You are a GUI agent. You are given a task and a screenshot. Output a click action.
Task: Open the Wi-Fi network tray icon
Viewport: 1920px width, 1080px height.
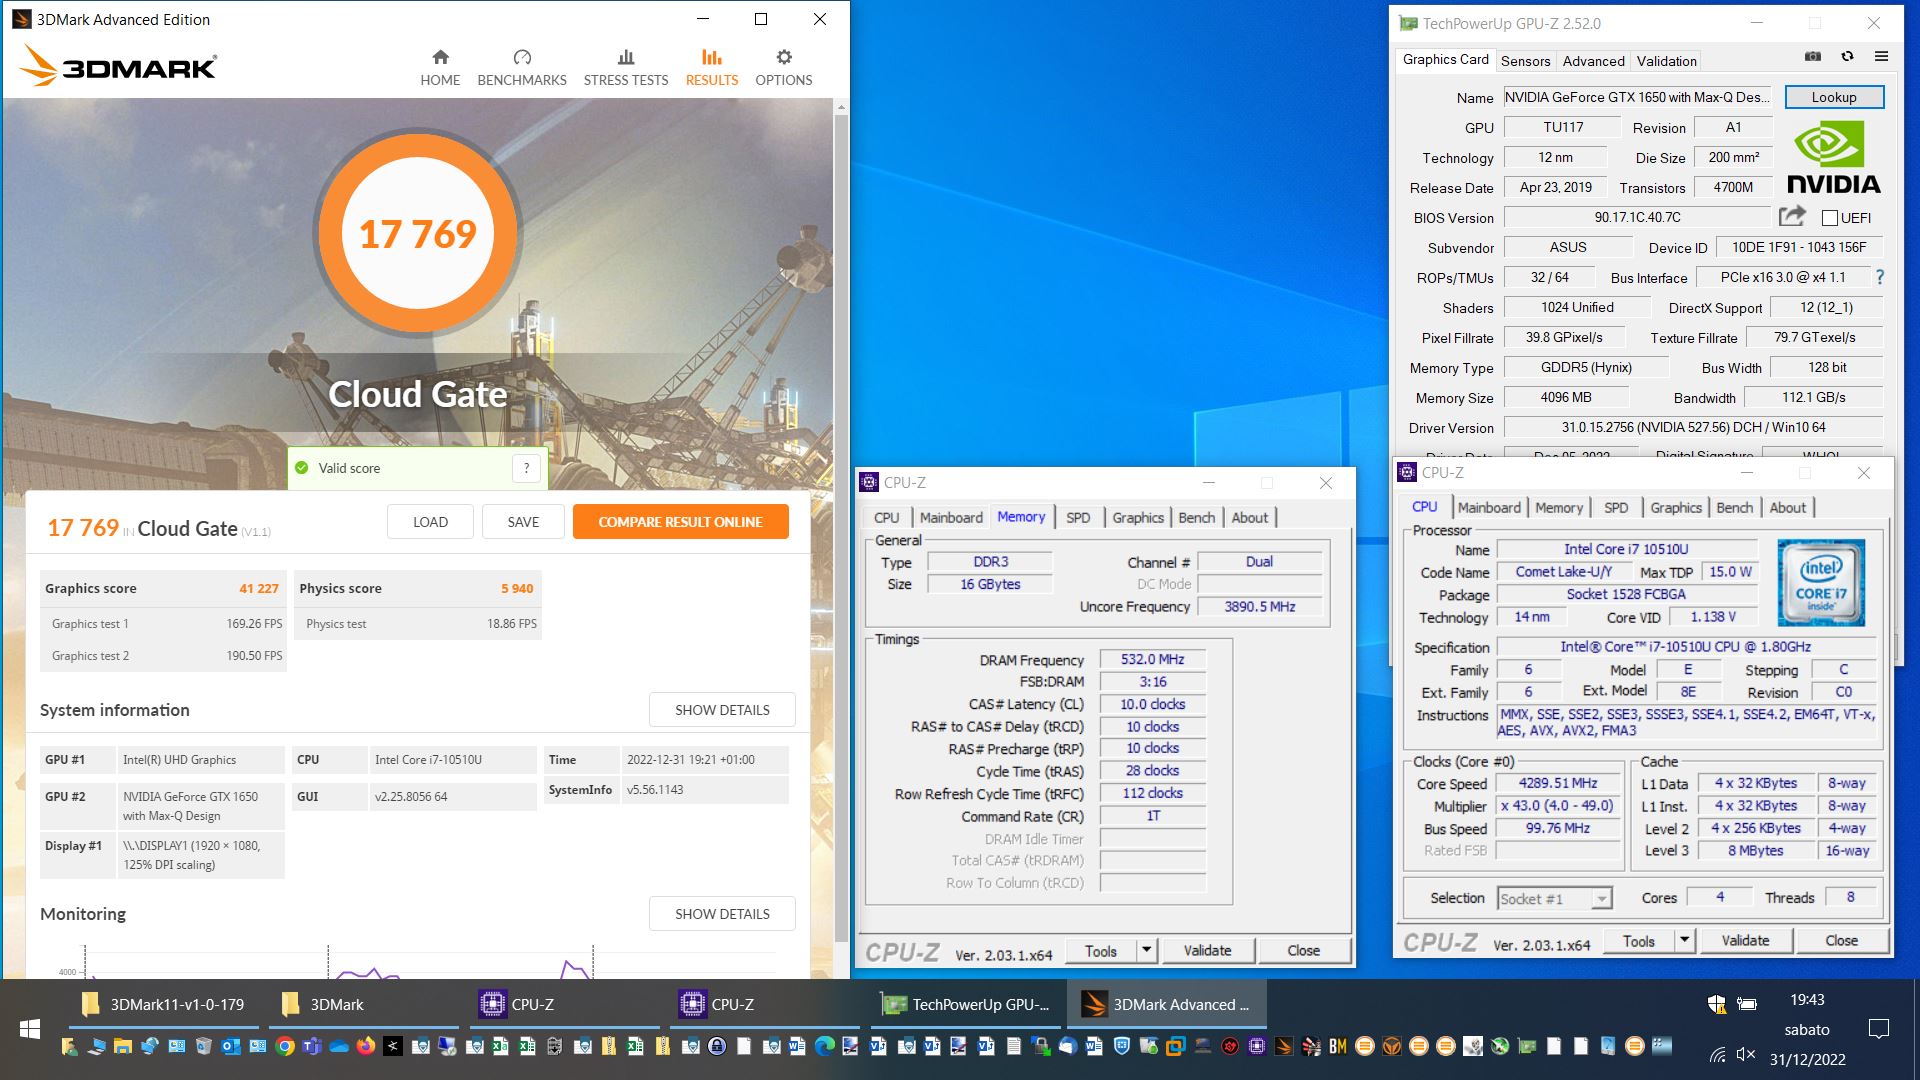coord(1718,1054)
